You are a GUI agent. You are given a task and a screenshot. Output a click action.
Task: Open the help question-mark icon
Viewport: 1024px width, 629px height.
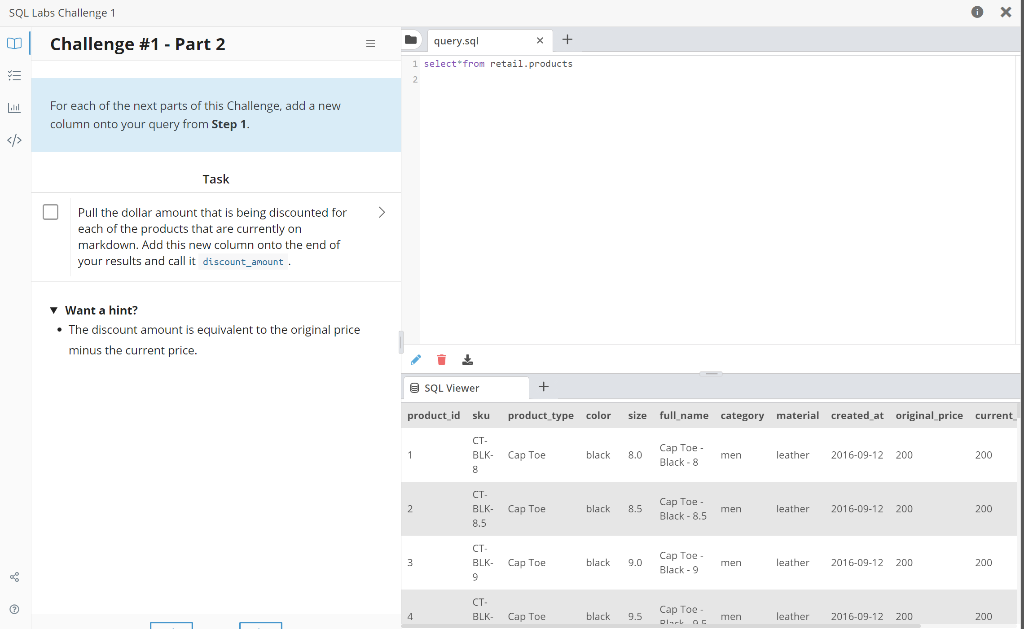coord(14,608)
